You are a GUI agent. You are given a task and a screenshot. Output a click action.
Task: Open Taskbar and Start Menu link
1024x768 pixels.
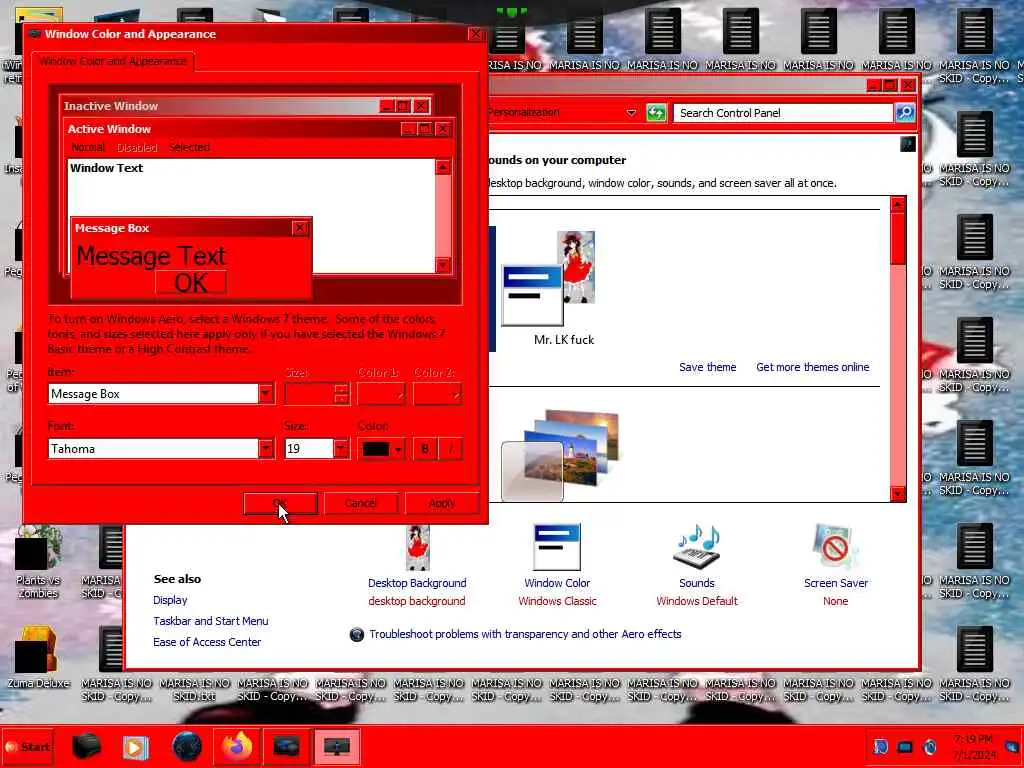point(210,621)
